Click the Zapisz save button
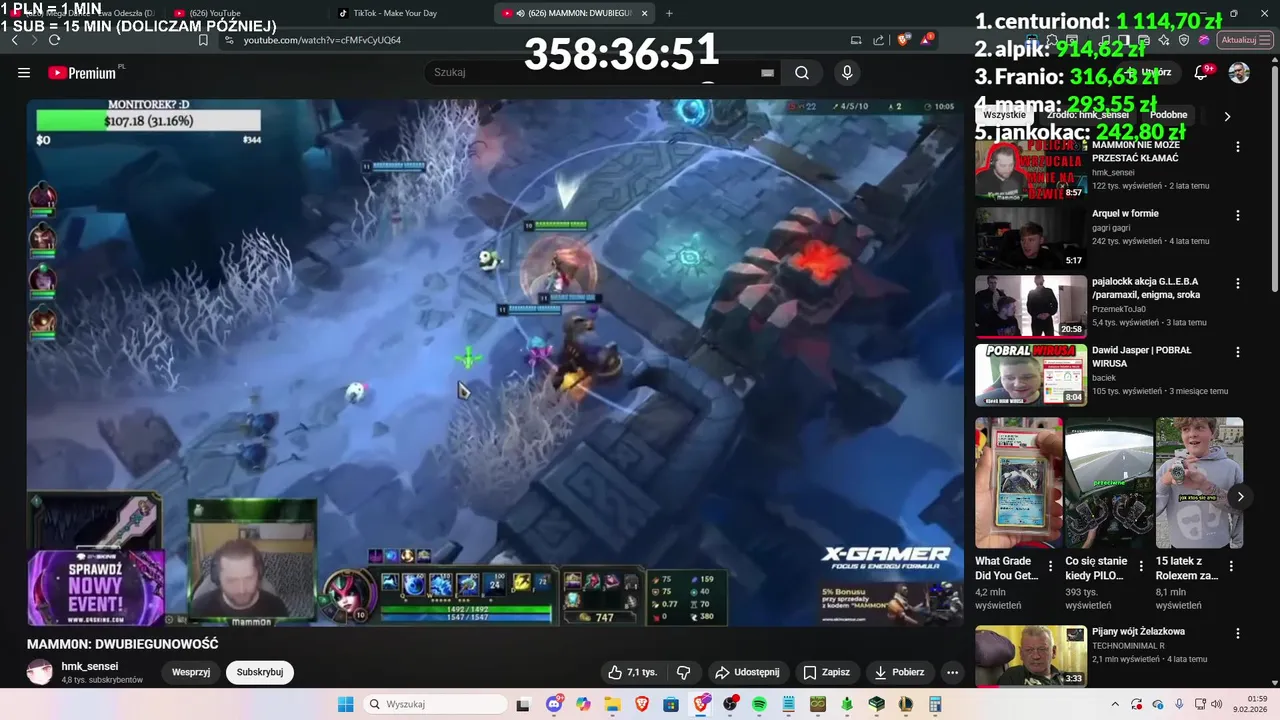This screenshot has height=720, width=1280. tap(826, 672)
